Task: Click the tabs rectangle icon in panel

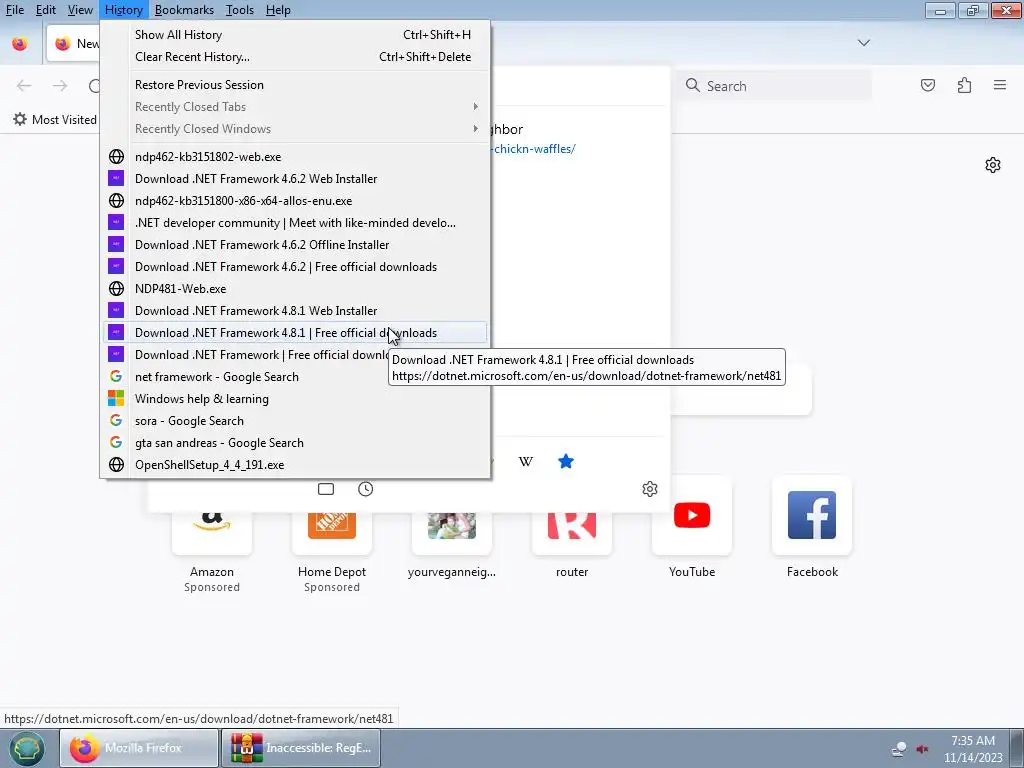Action: pyautogui.click(x=326, y=489)
